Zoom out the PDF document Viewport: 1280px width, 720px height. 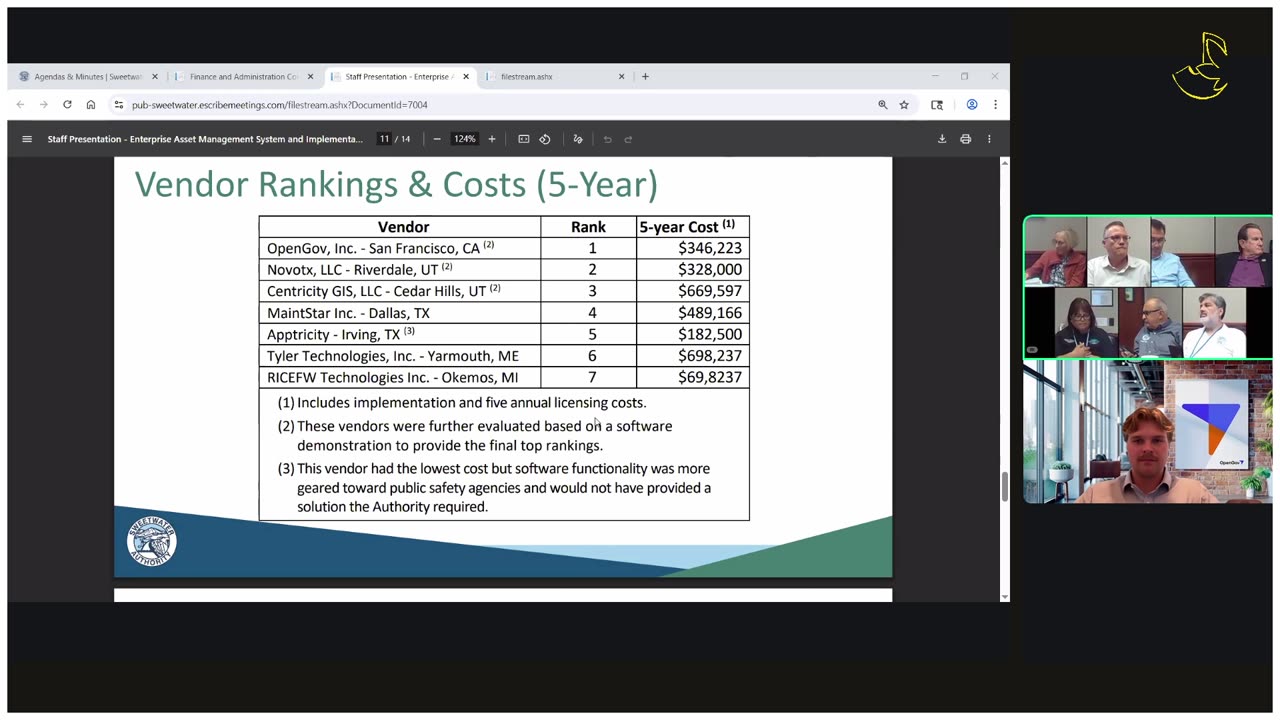(x=437, y=139)
